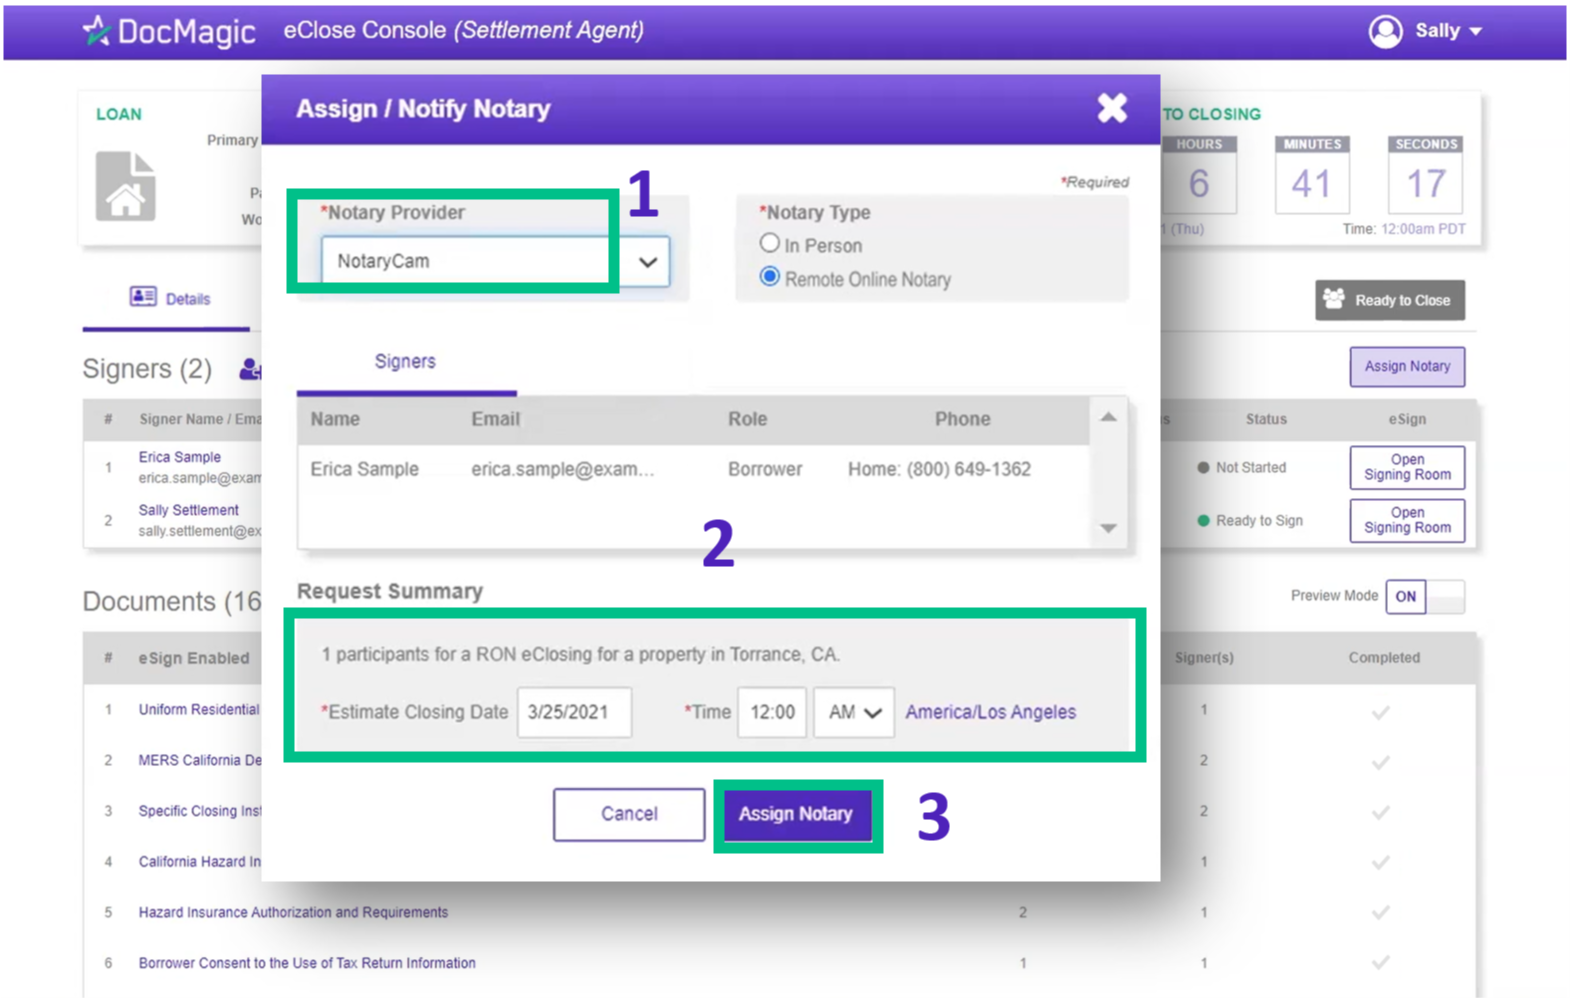This screenshot has height=998, width=1570.
Task: Click the Ready to Close people icon
Action: (x=1334, y=298)
